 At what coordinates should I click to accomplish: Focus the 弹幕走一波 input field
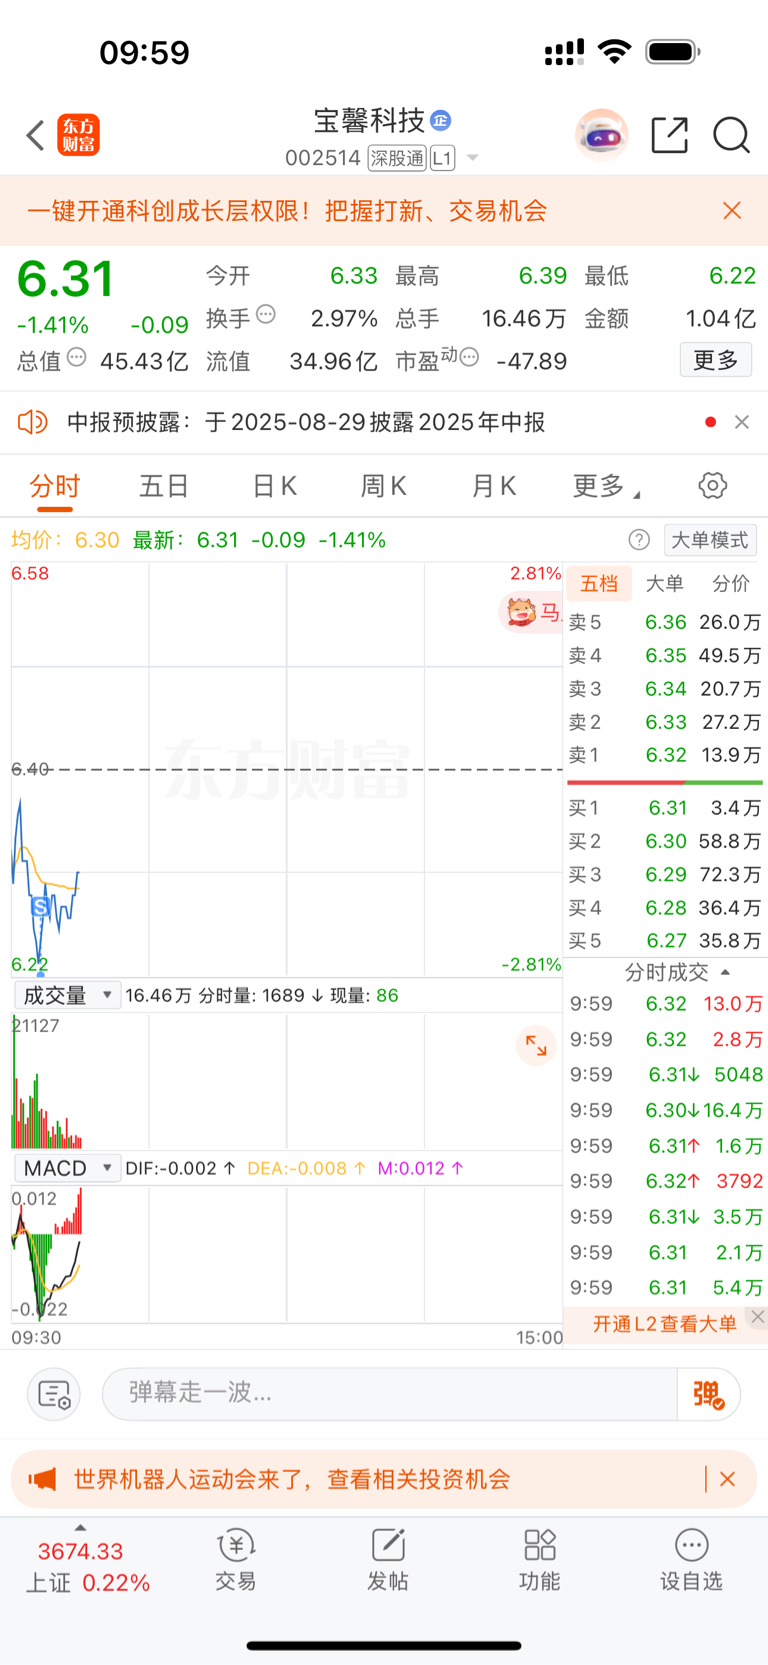[x=390, y=1393]
